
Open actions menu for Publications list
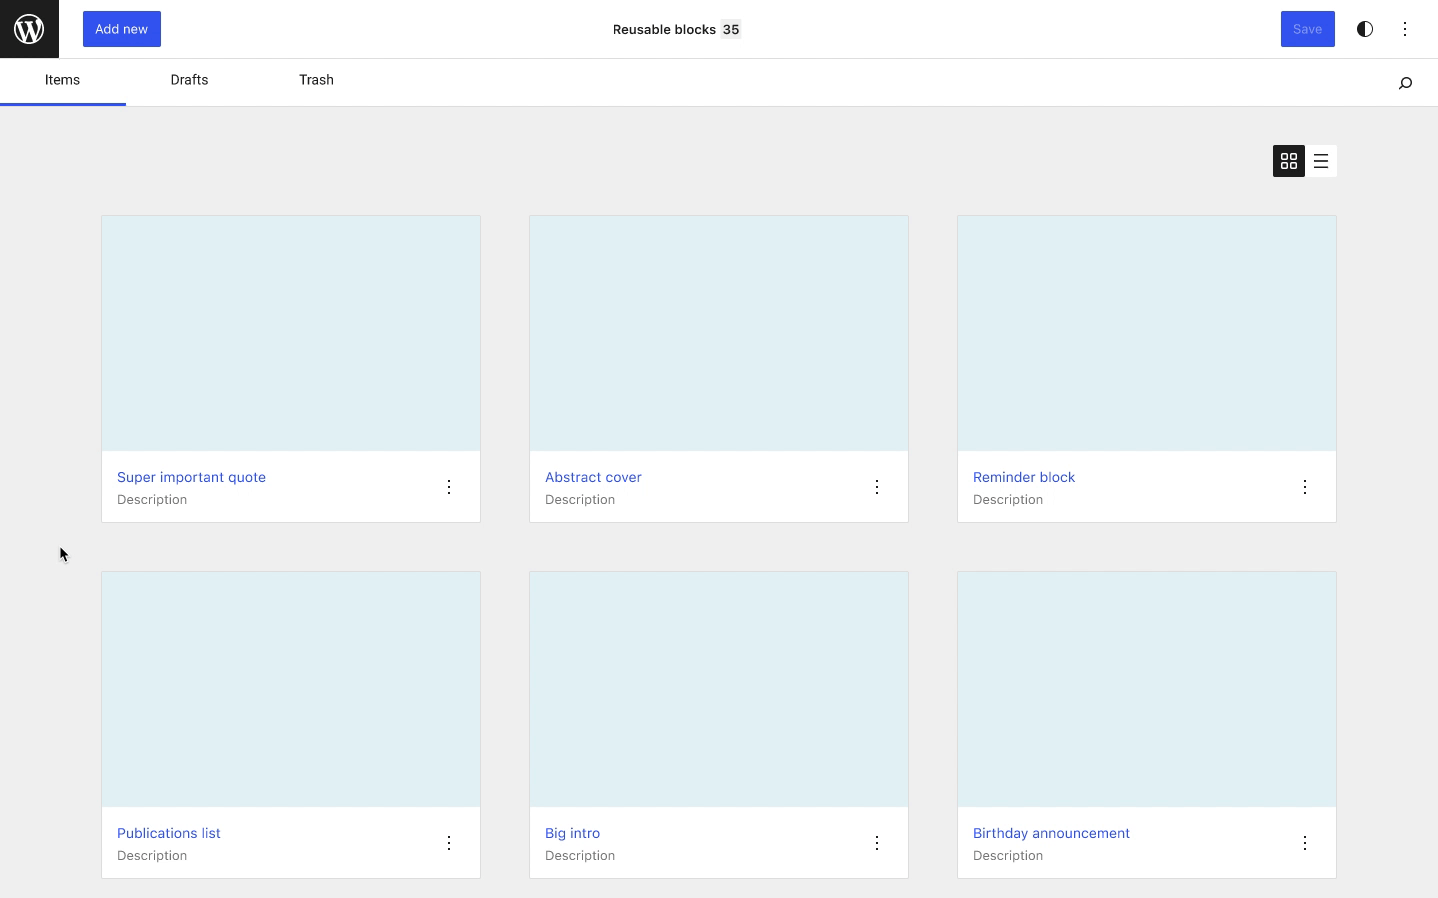pyautogui.click(x=449, y=843)
